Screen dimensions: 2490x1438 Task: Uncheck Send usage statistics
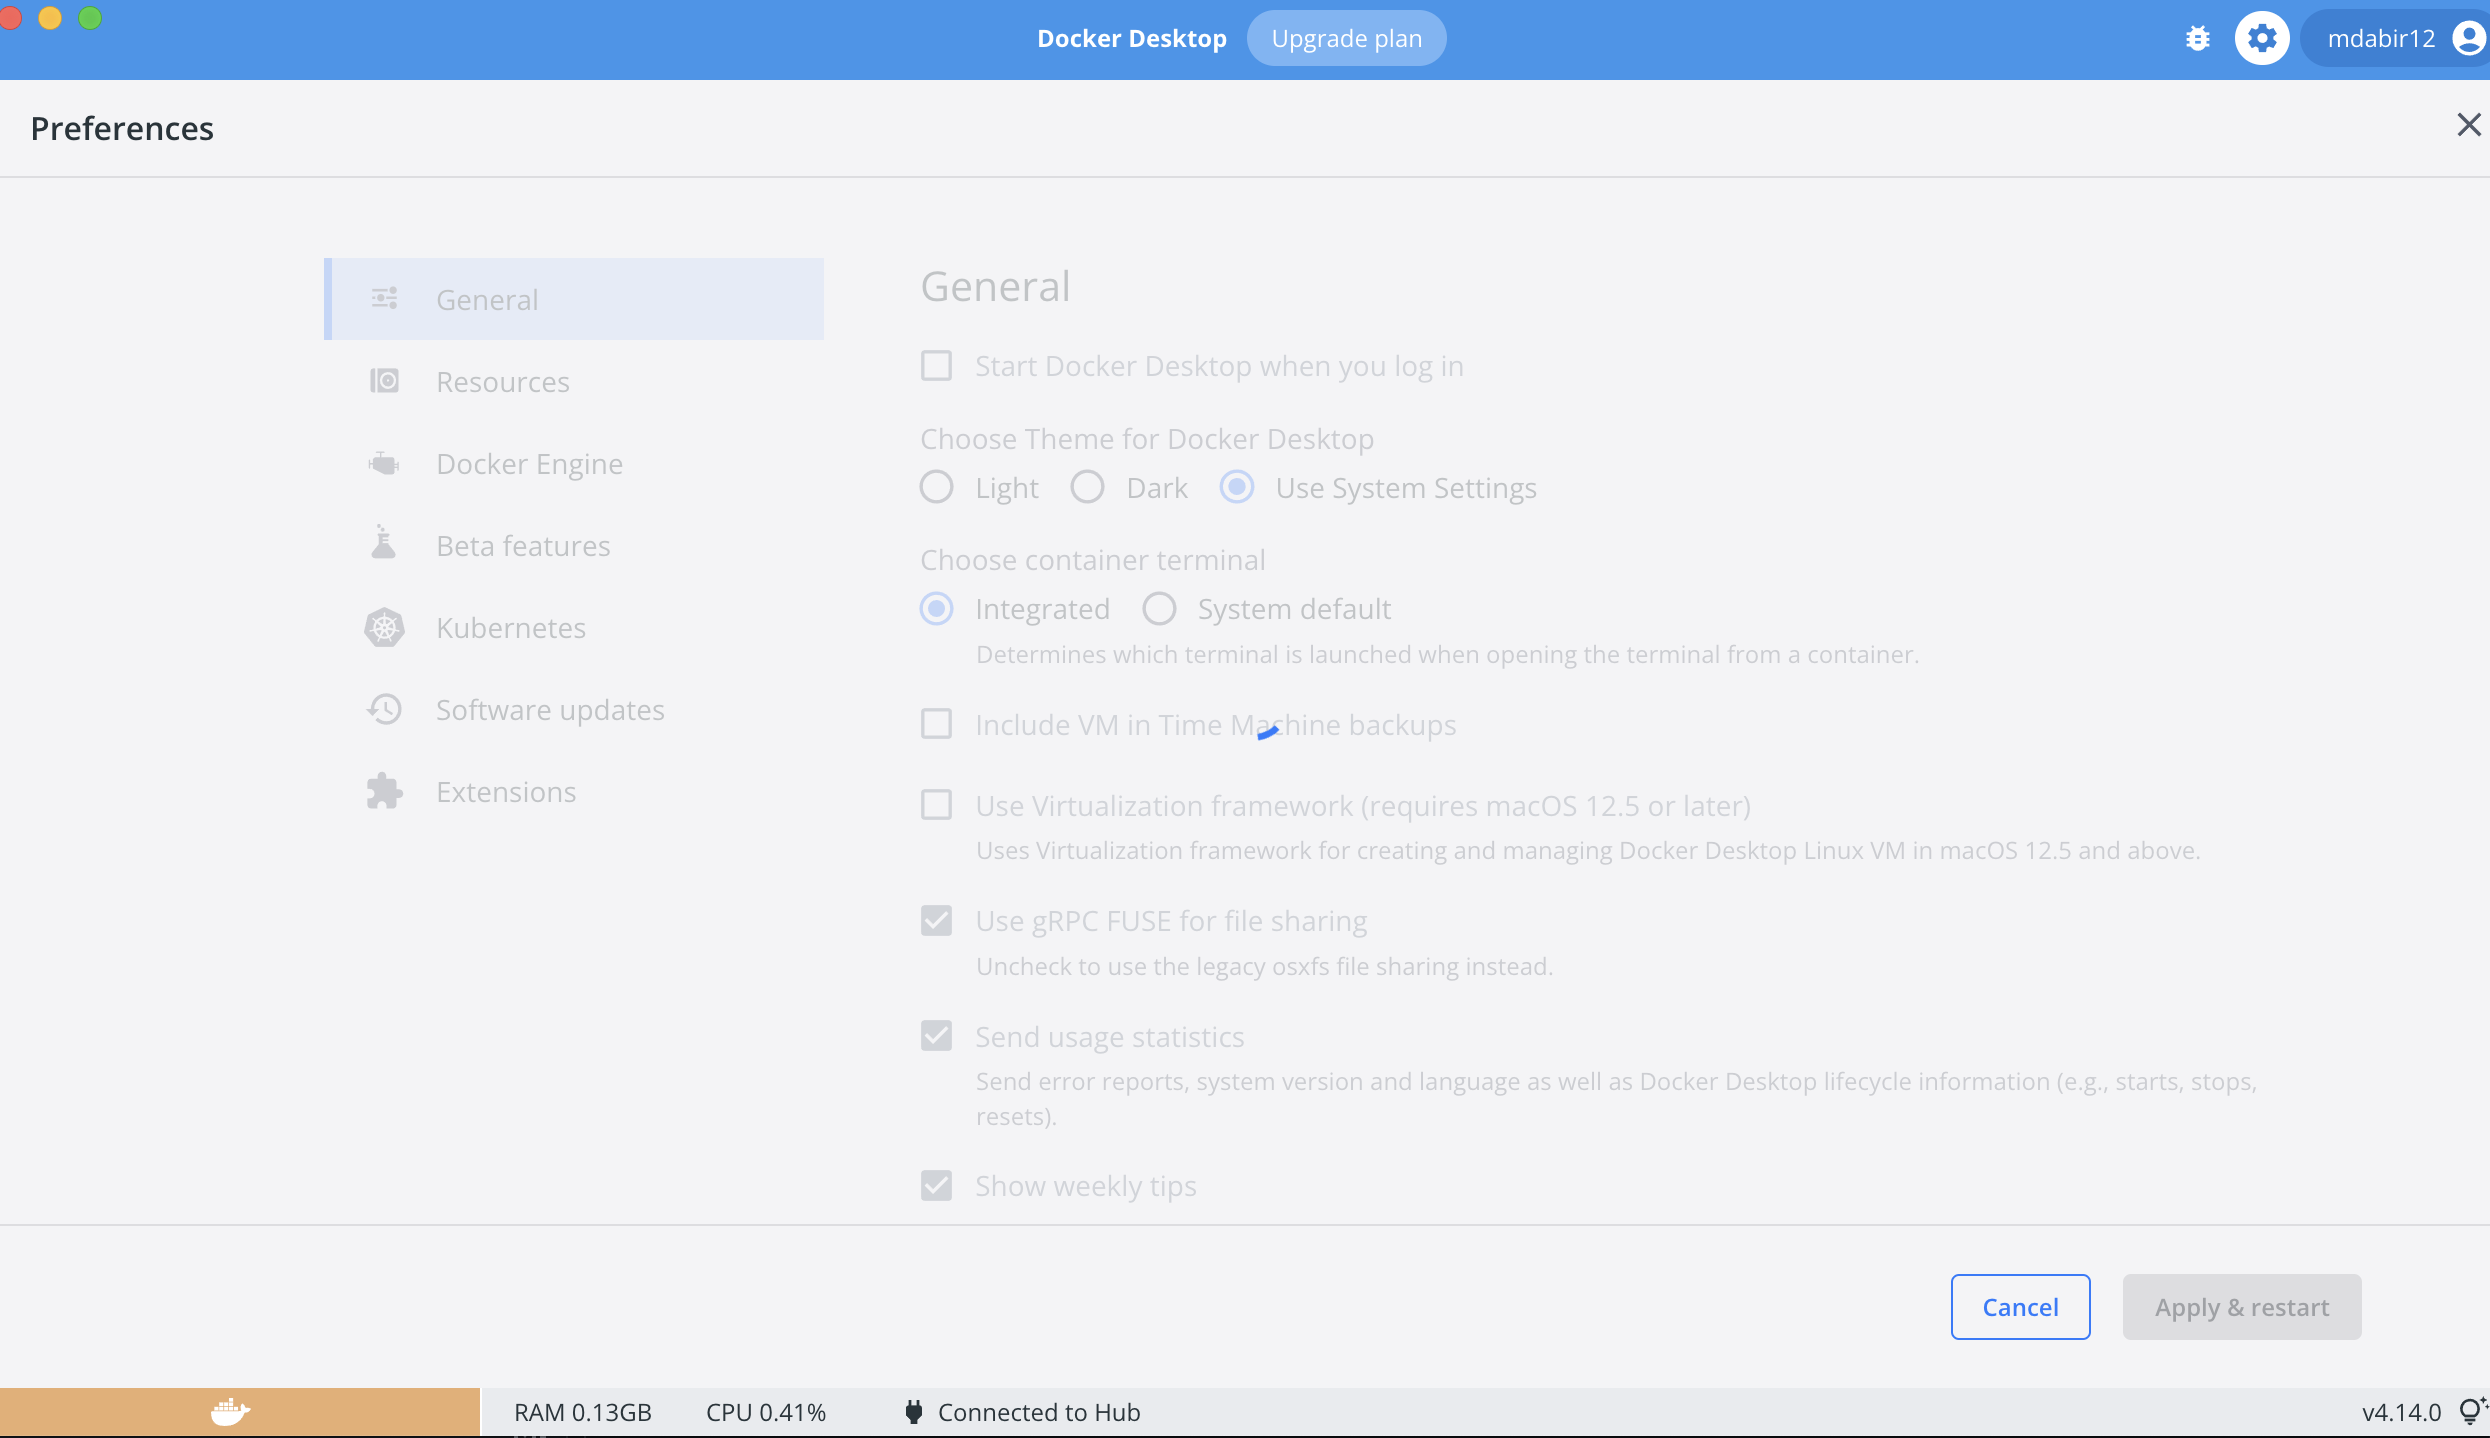pos(936,1035)
